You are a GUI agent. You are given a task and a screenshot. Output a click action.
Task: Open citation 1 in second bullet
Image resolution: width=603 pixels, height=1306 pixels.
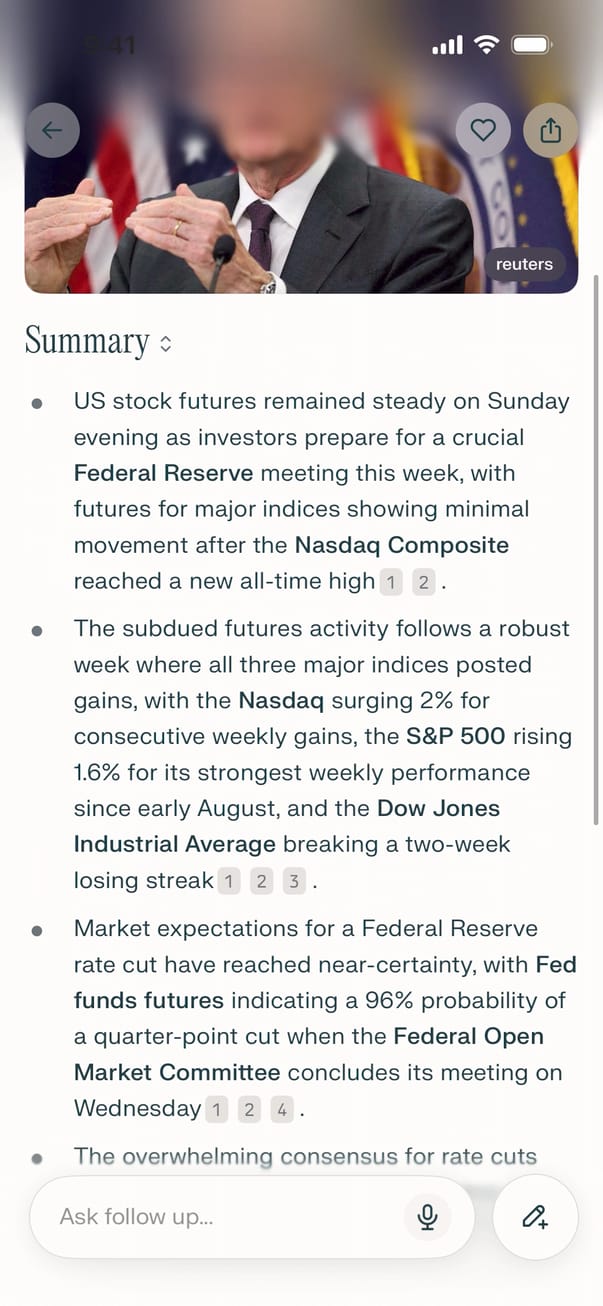229,881
